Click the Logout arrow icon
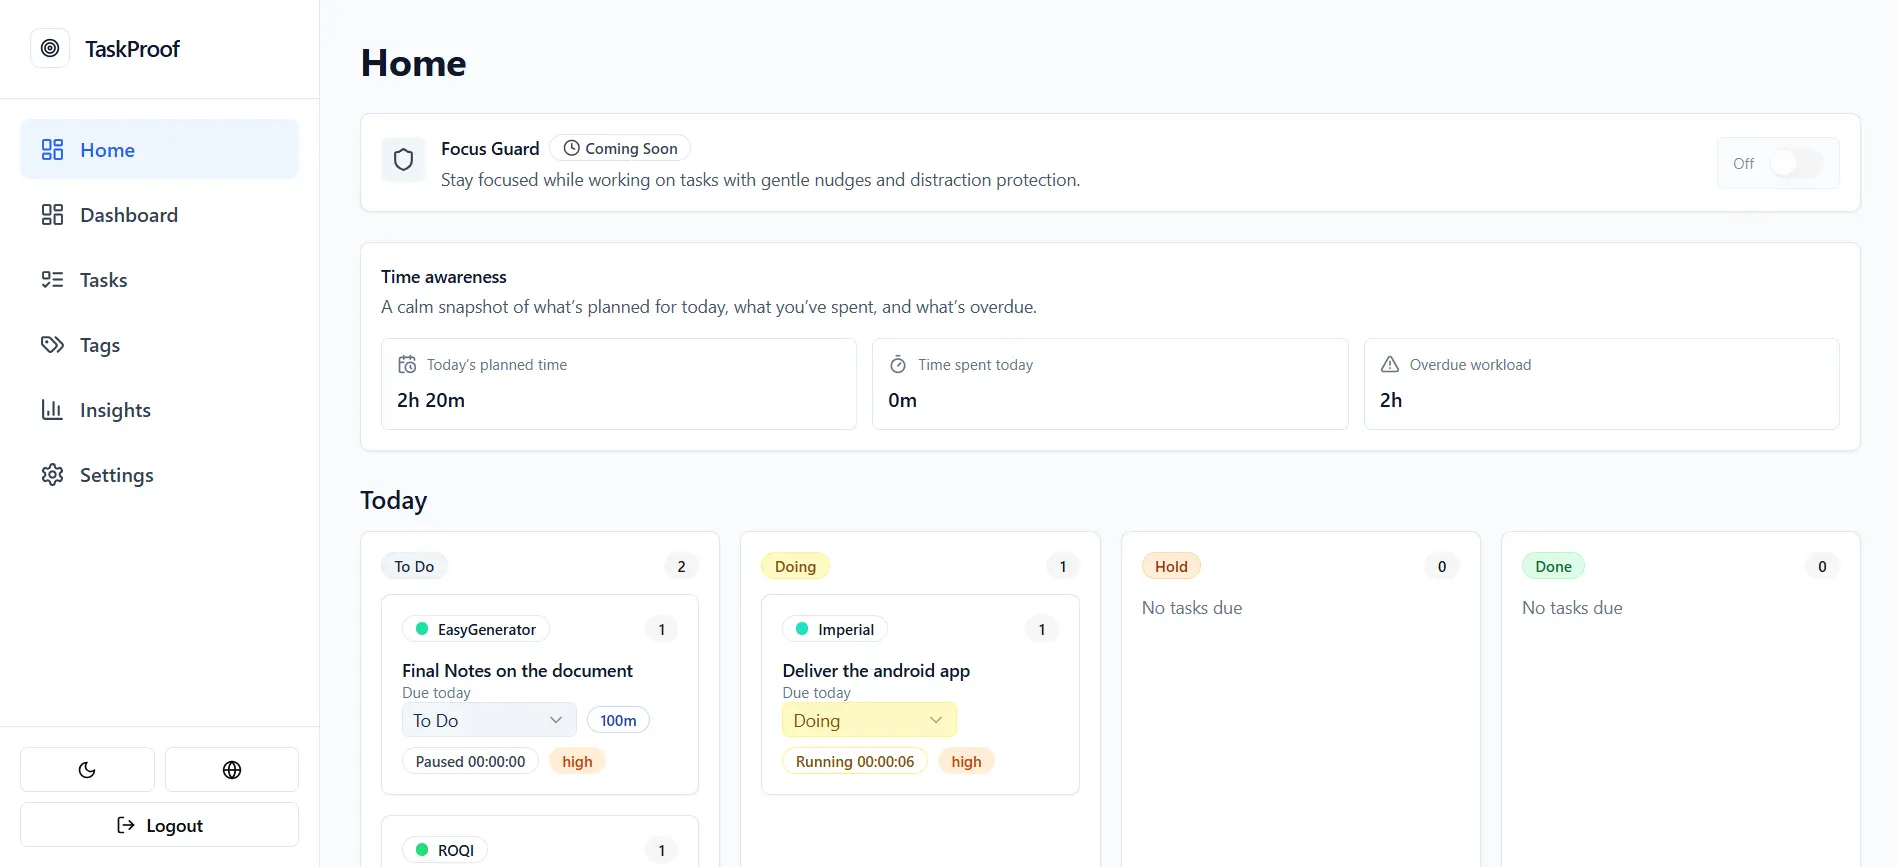1898x867 pixels. tap(126, 825)
